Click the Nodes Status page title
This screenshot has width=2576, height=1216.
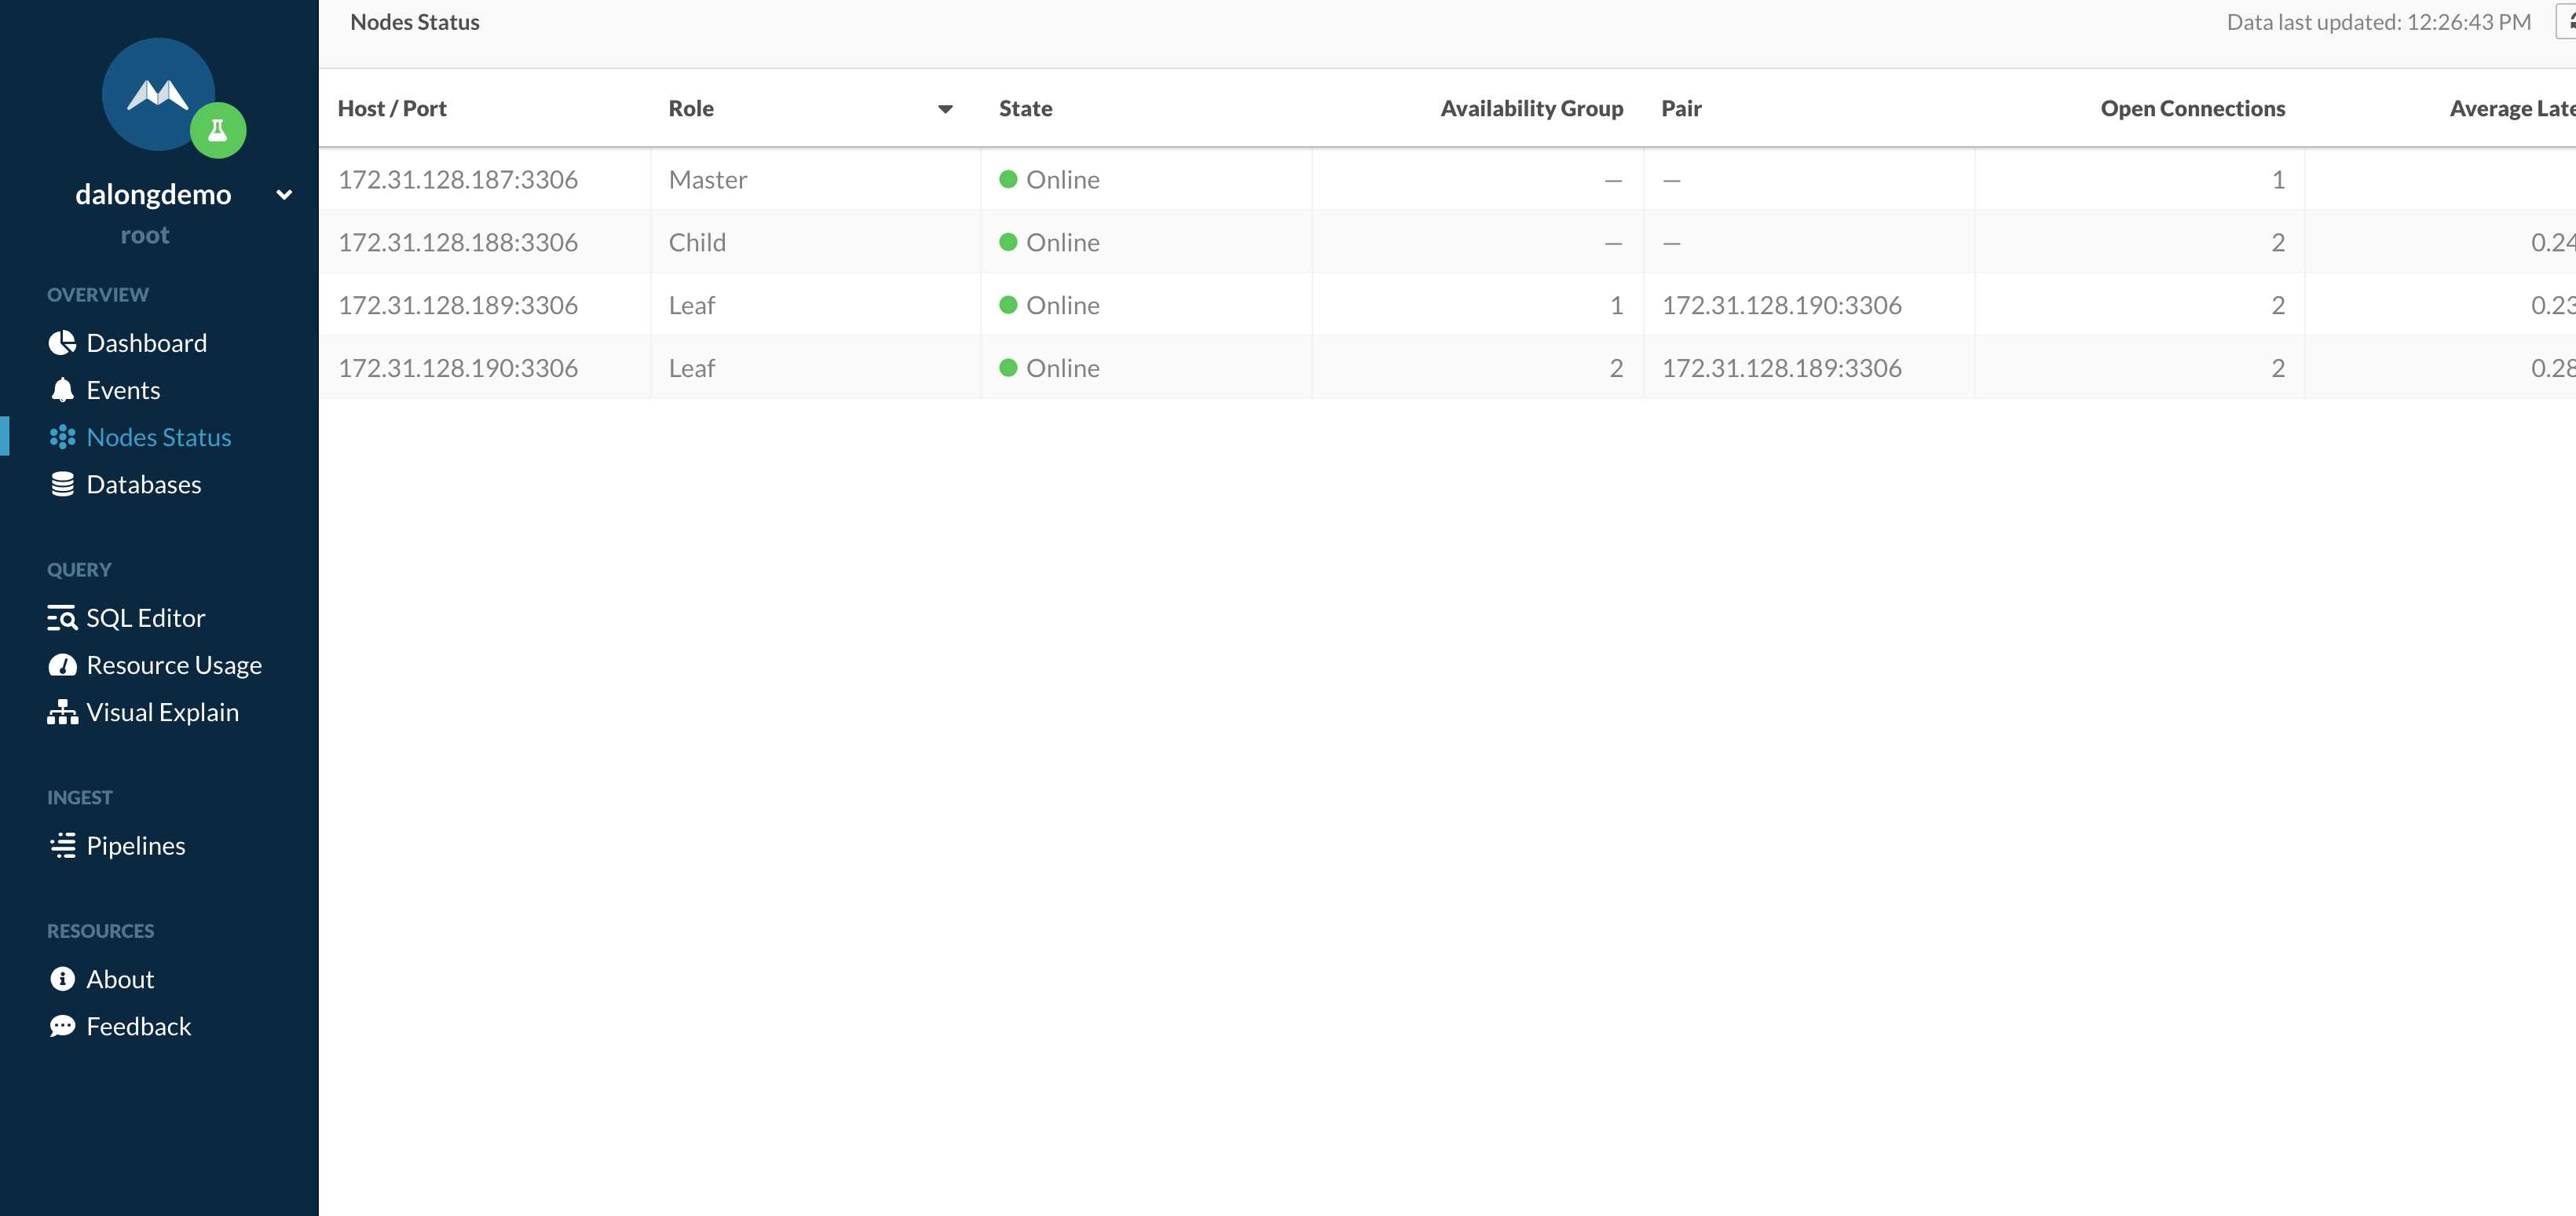pos(415,22)
